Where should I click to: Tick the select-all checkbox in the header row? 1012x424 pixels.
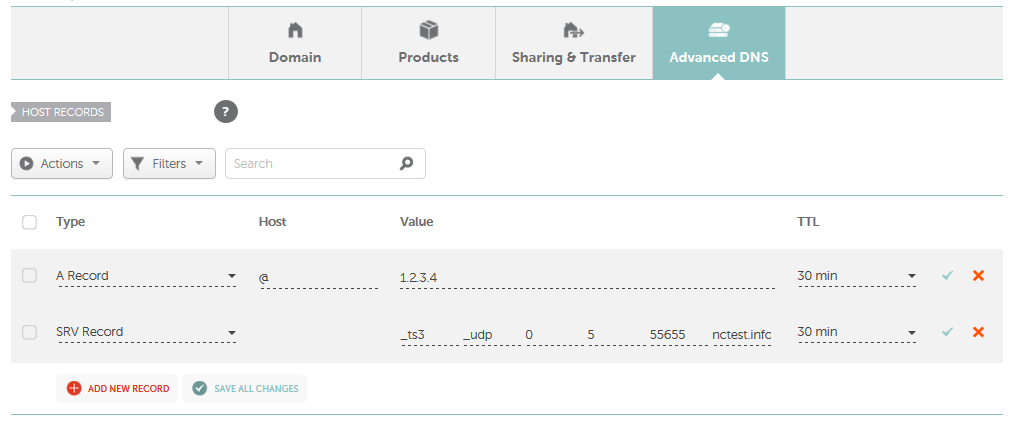30,222
